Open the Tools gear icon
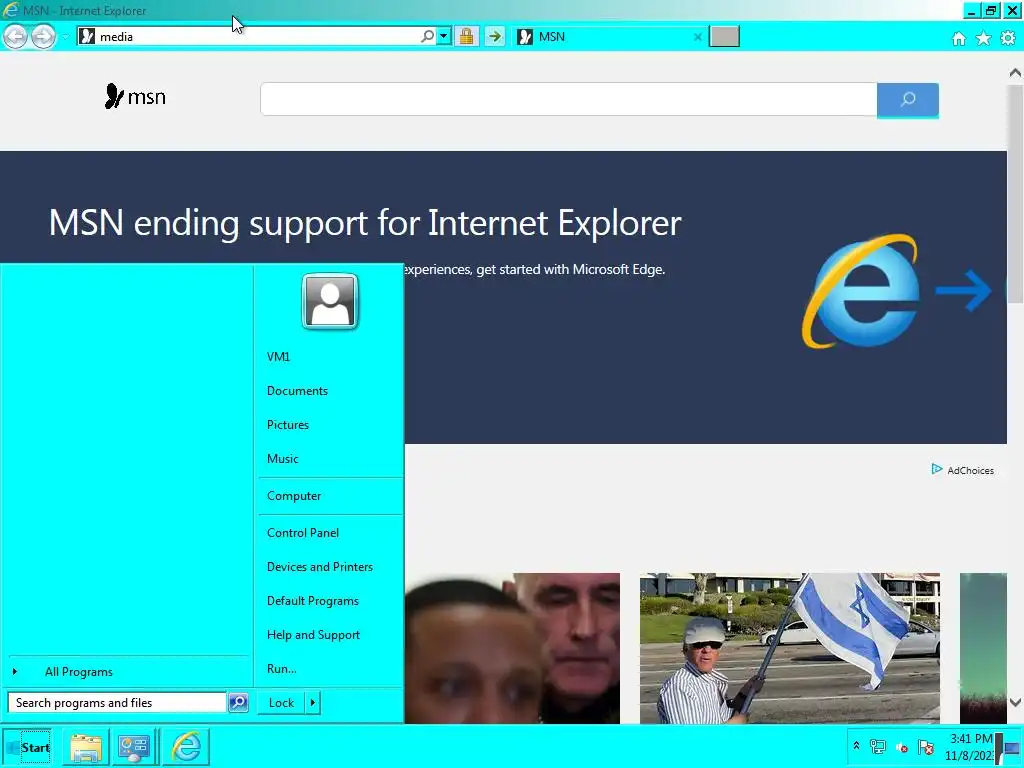Viewport: 1024px width, 768px height. pos(1008,39)
